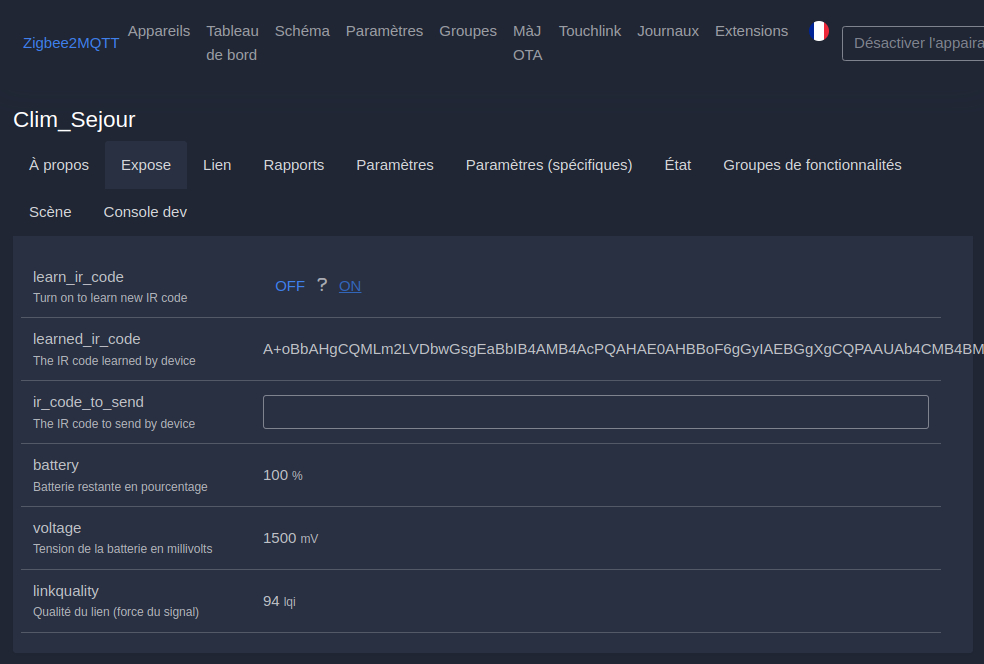Open the top navigation Paramètres page
Viewport: 984px width, 664px height.
(384, 31)
